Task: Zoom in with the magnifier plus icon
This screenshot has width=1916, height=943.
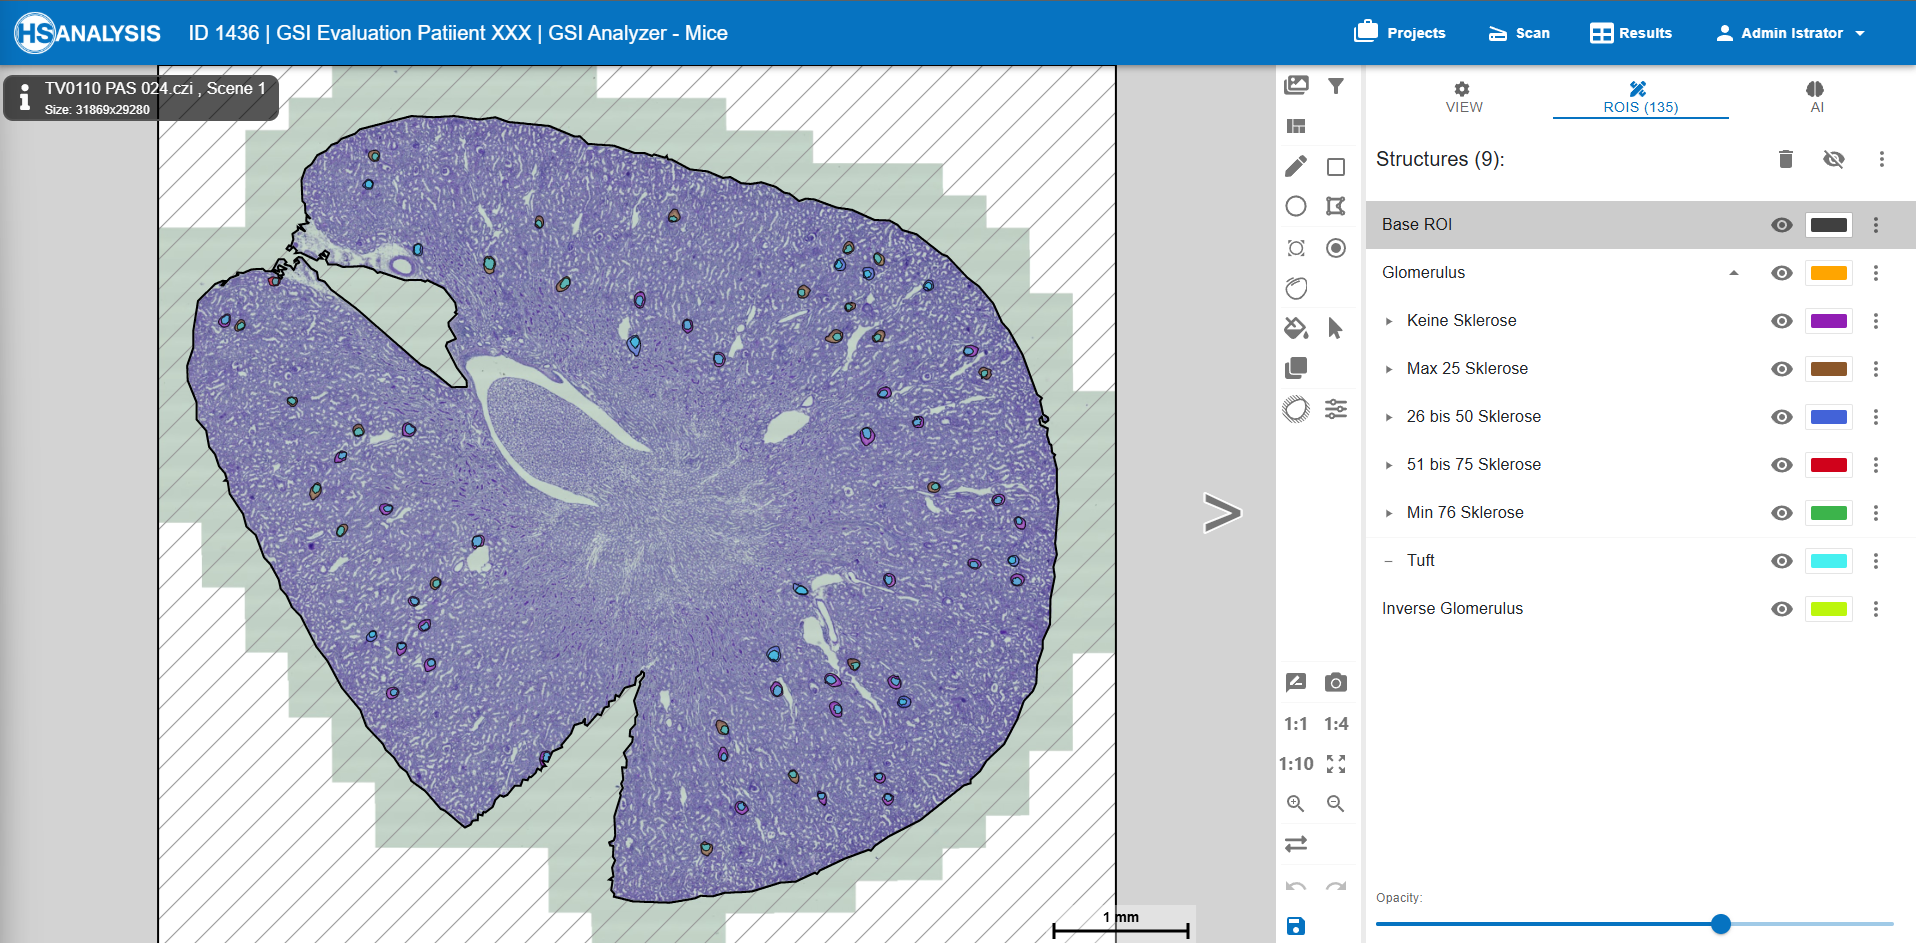Action: tap(1296, 804)
